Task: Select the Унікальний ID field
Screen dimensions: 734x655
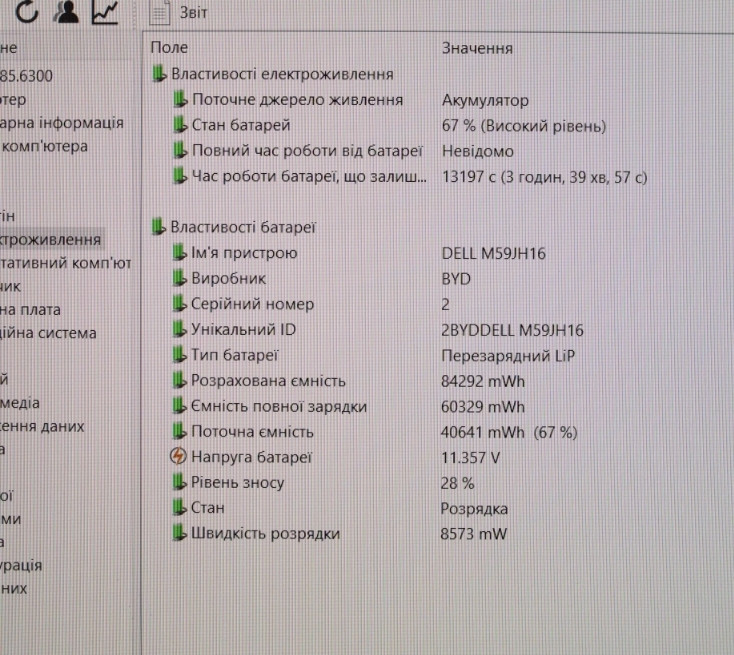Action: point(243,330)
